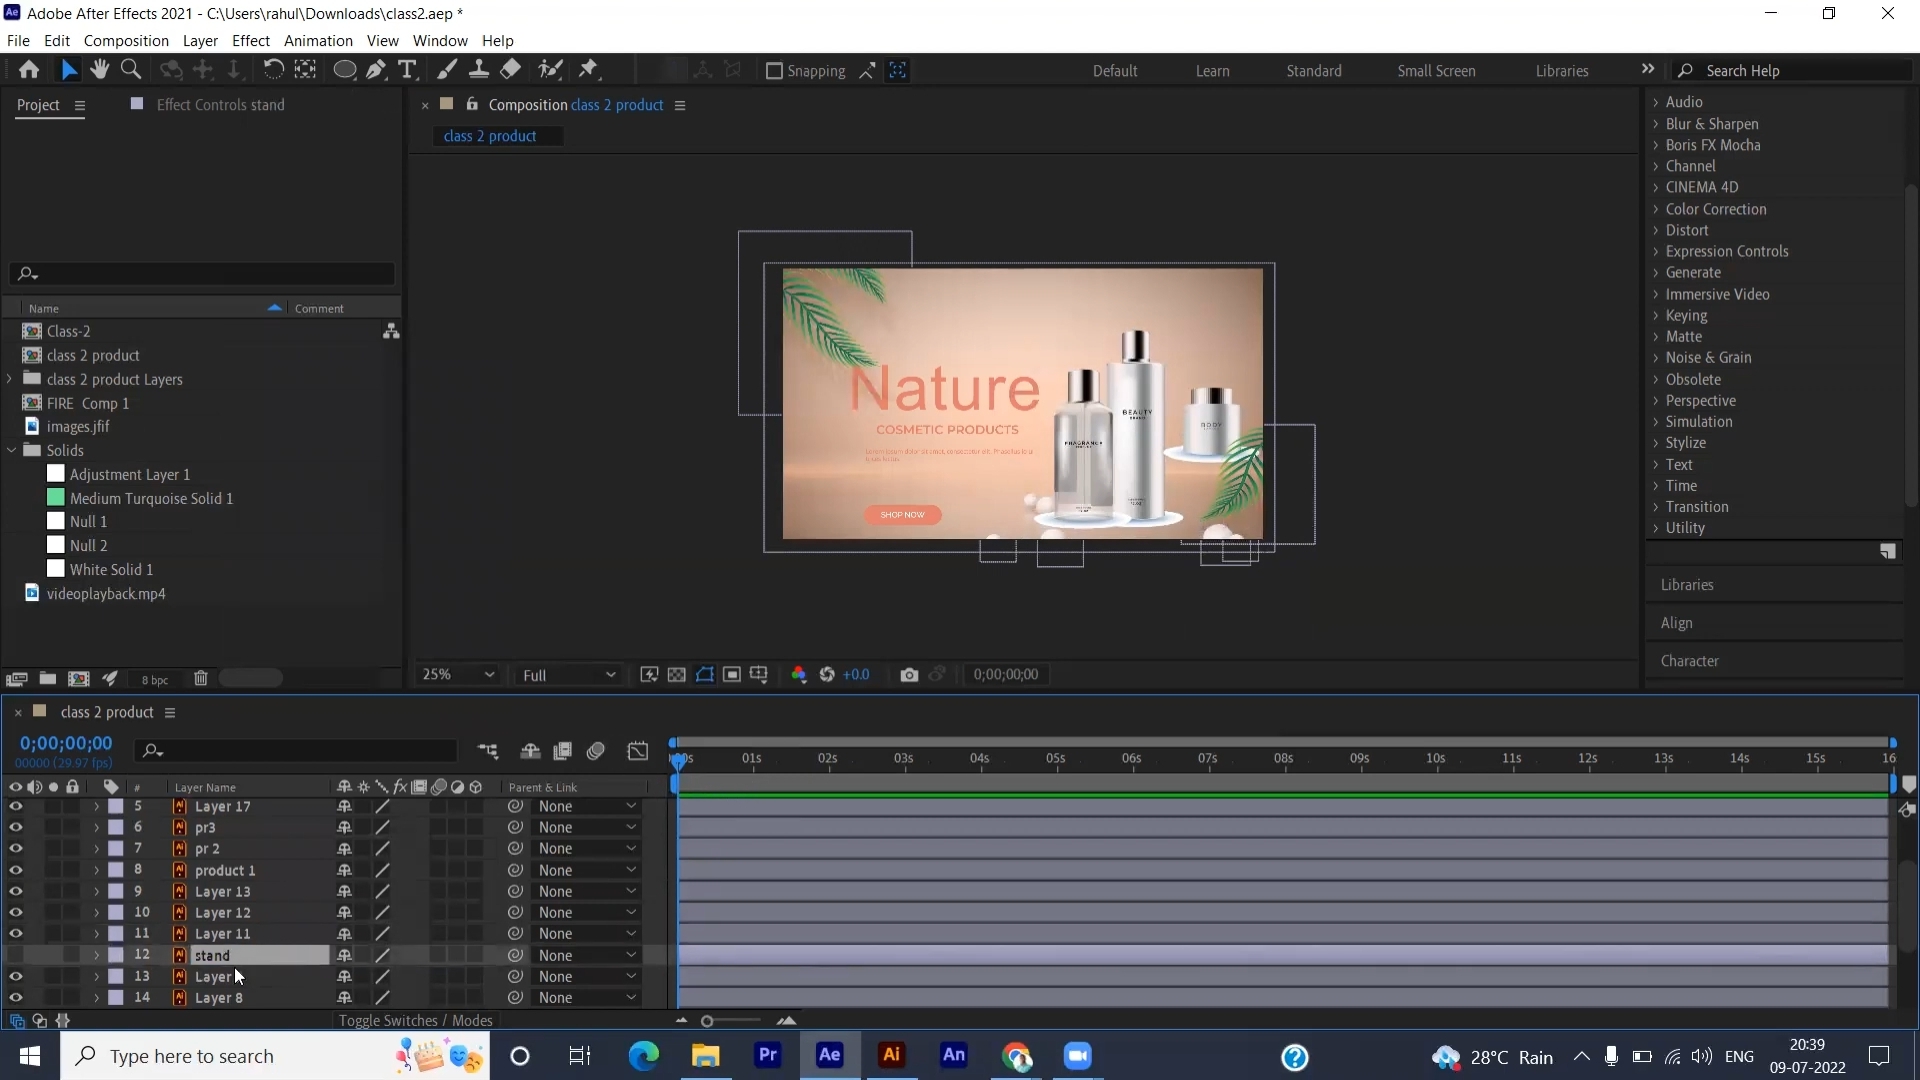Expand the class 2 product Layers folder

pos(10,379)
